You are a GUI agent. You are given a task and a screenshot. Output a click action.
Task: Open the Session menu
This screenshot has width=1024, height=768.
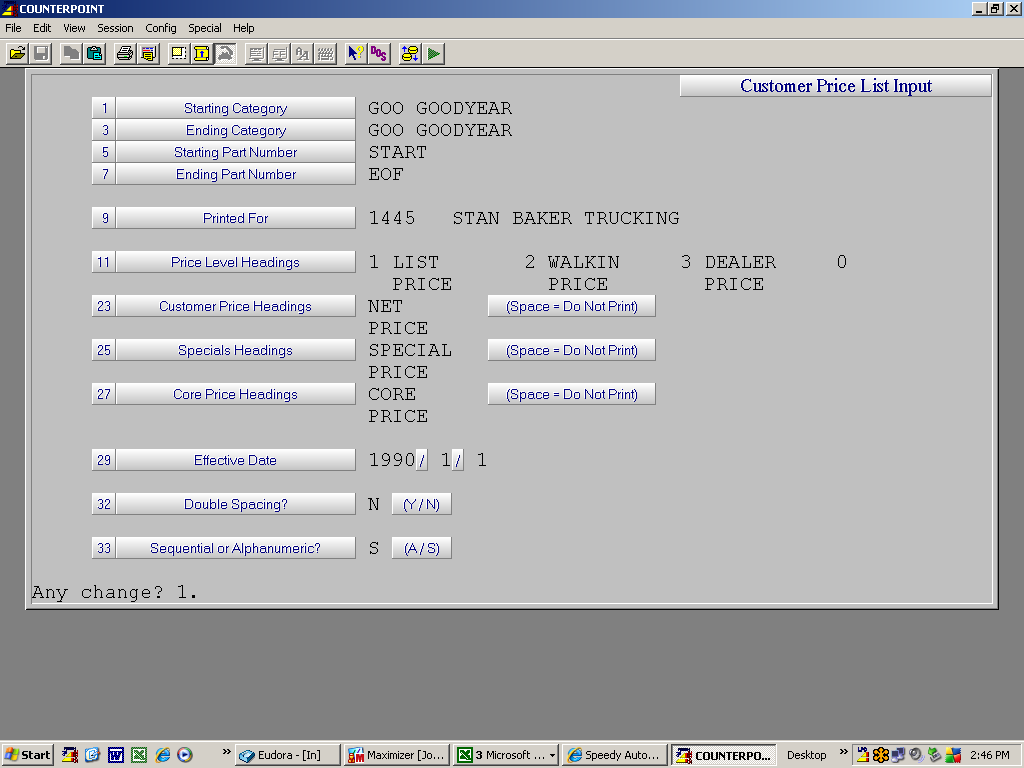[115, 28]
